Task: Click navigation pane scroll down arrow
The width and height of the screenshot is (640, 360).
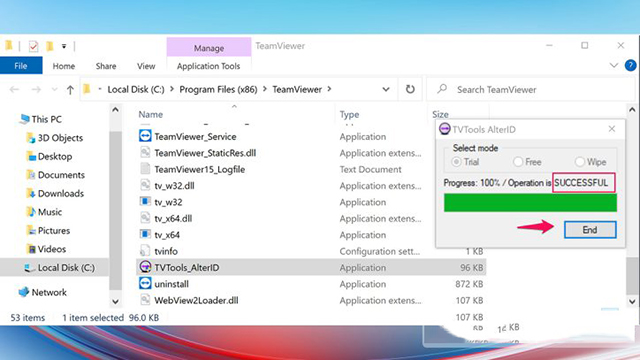Action: [116, 302]
